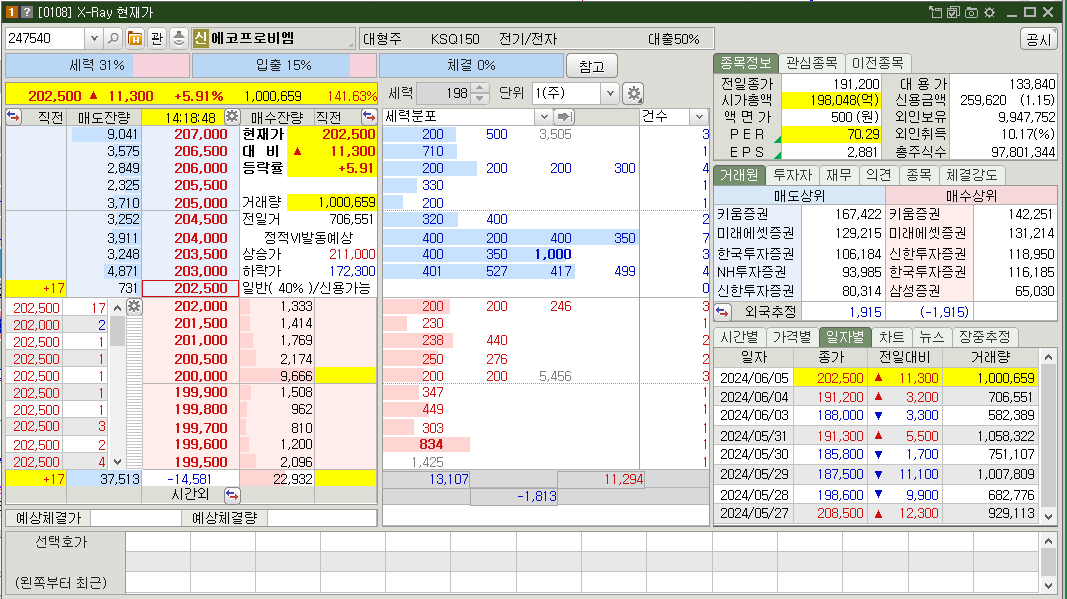This screenshot has width=1067, height=599.
Task: Click the 미래에셋증권 seller entry
Action: pyautogui.click(x=755, y=233)
